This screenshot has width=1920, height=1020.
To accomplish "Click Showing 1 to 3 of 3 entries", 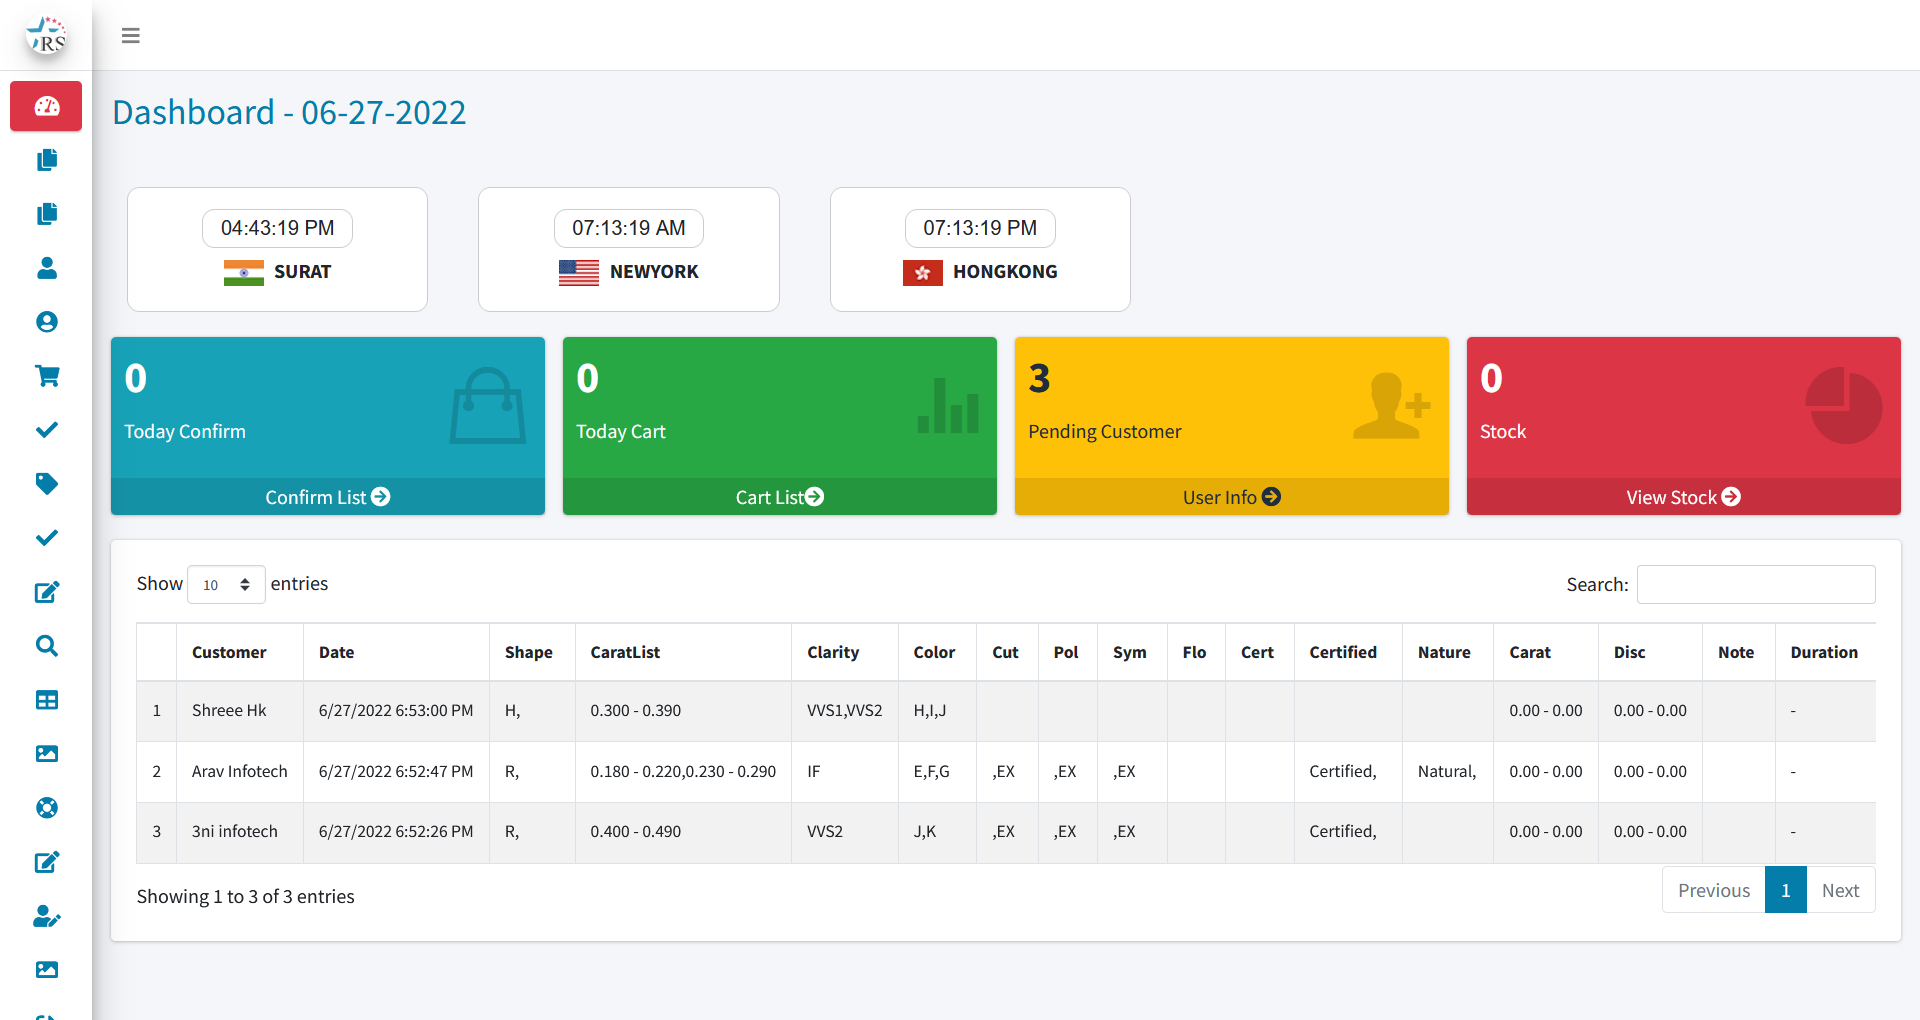I will pyautogui.click(x=246, y=897).
